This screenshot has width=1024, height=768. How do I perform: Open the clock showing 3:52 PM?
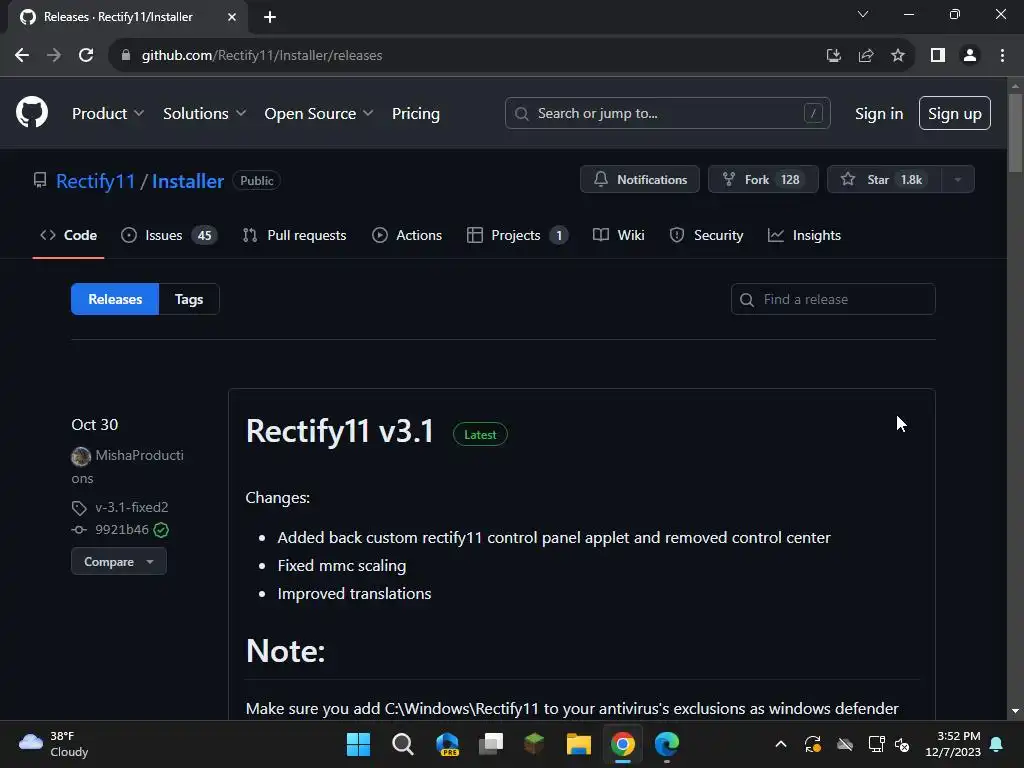(953, 744)
